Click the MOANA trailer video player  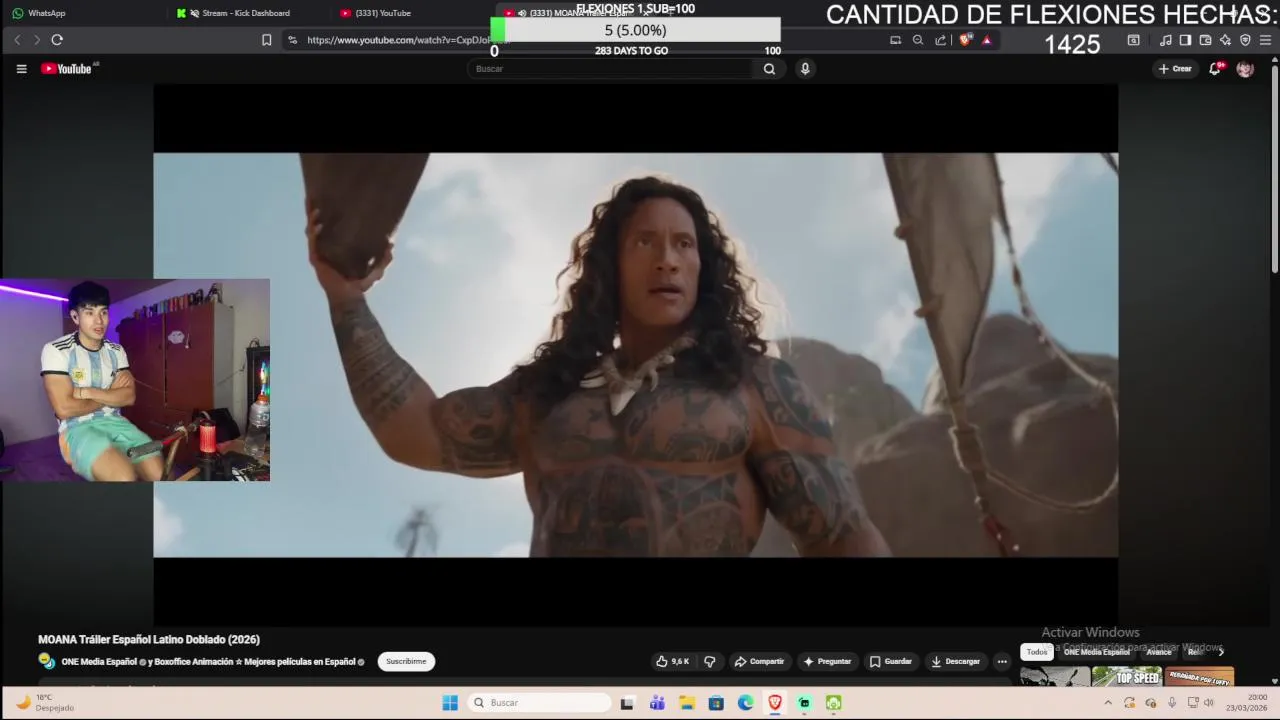click(635, 355)
